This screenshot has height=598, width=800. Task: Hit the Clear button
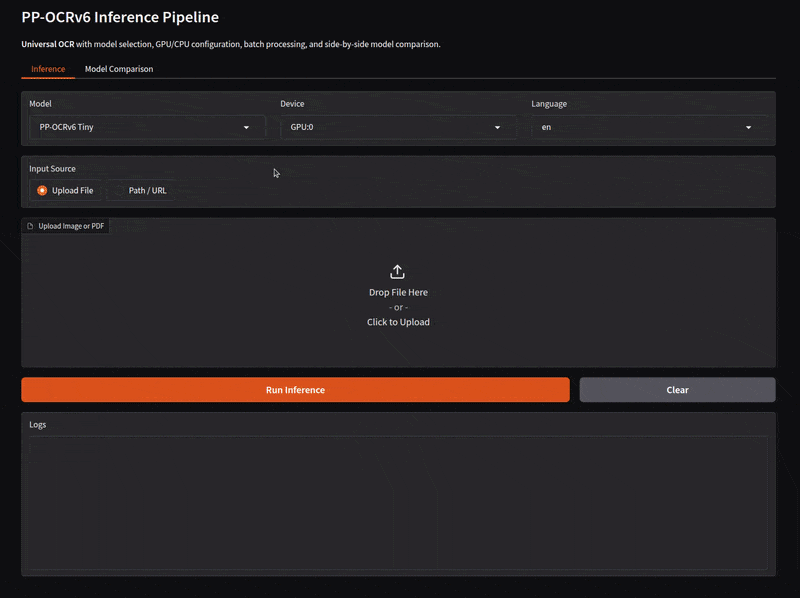click(677, 390)
